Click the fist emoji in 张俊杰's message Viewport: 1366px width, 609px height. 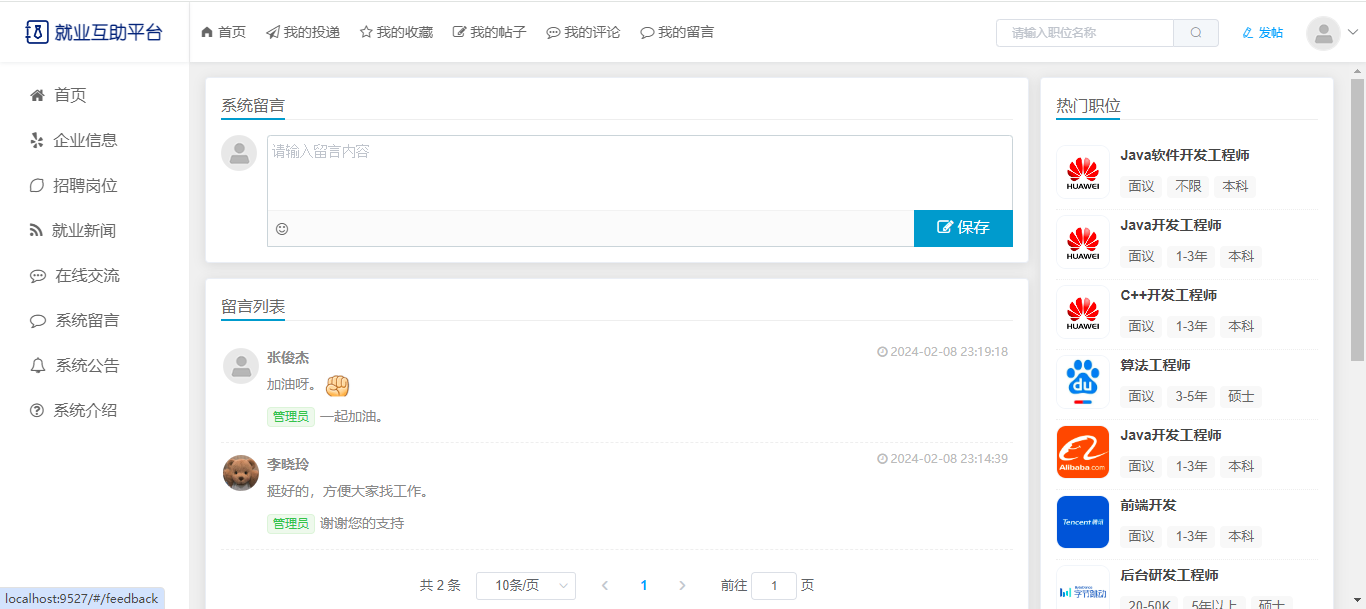338,385
